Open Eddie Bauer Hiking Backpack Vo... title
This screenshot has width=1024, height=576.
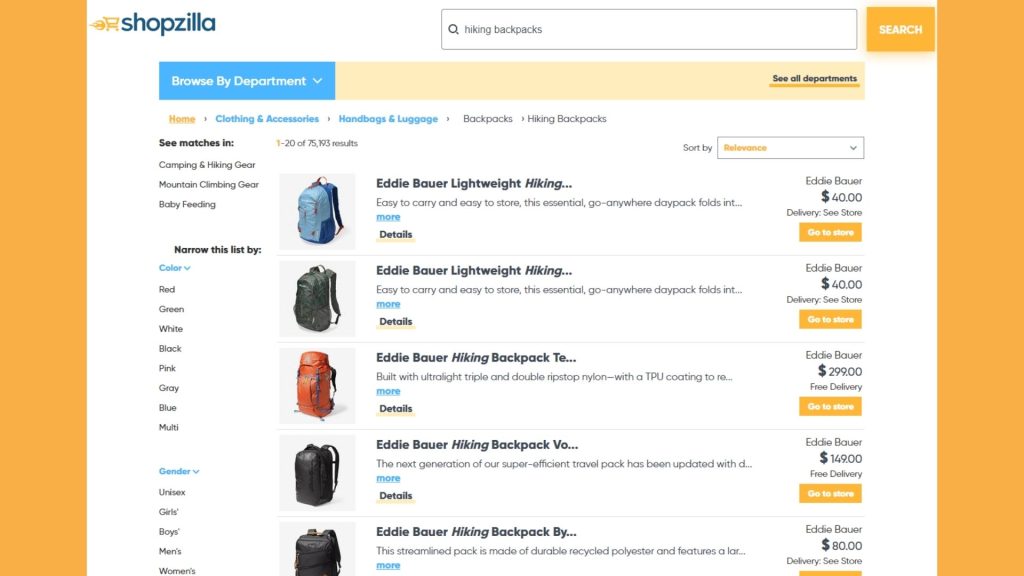pos(477,445)
